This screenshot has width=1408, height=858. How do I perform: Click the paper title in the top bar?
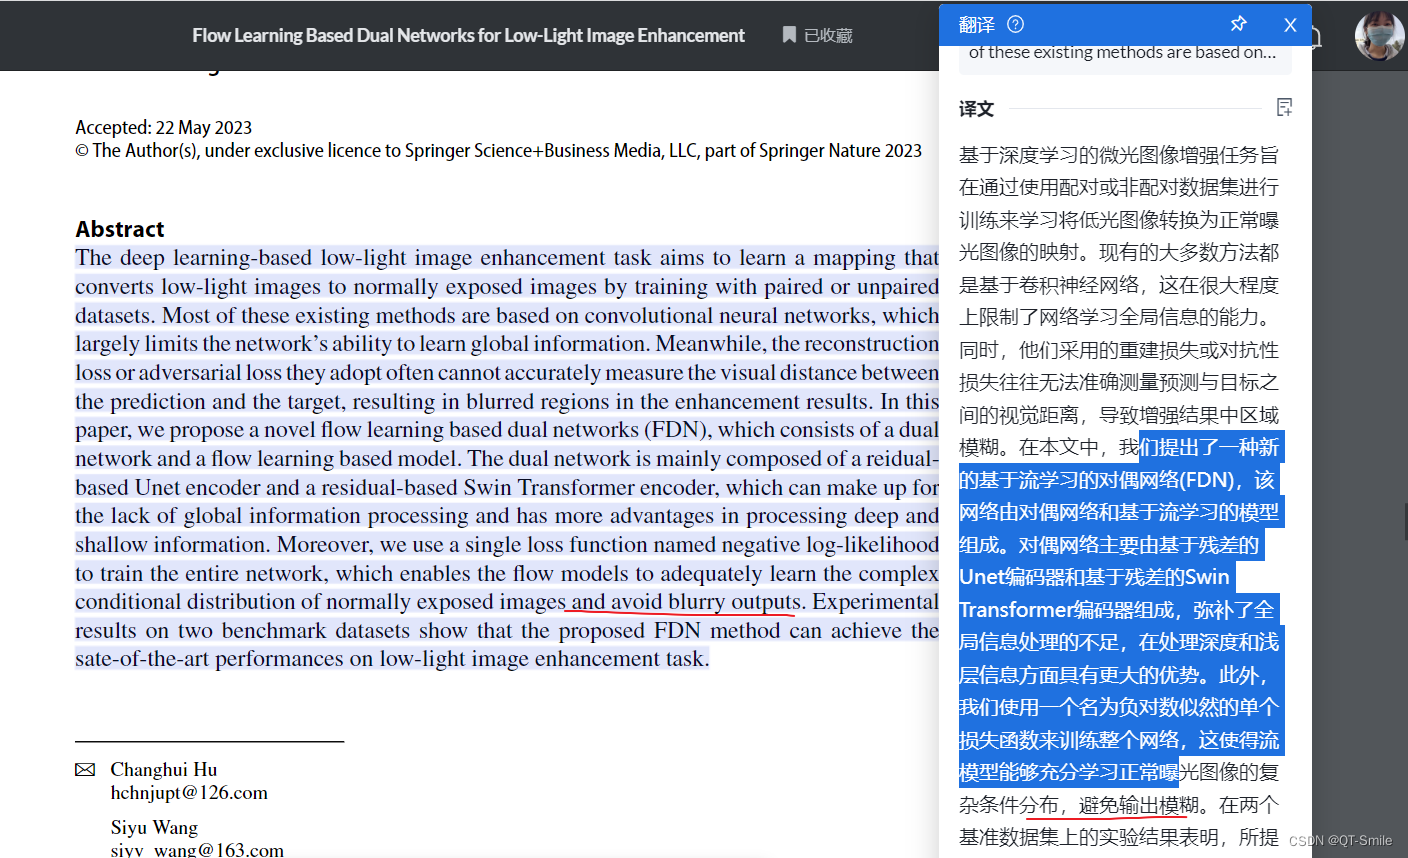(x=468, y=35)
